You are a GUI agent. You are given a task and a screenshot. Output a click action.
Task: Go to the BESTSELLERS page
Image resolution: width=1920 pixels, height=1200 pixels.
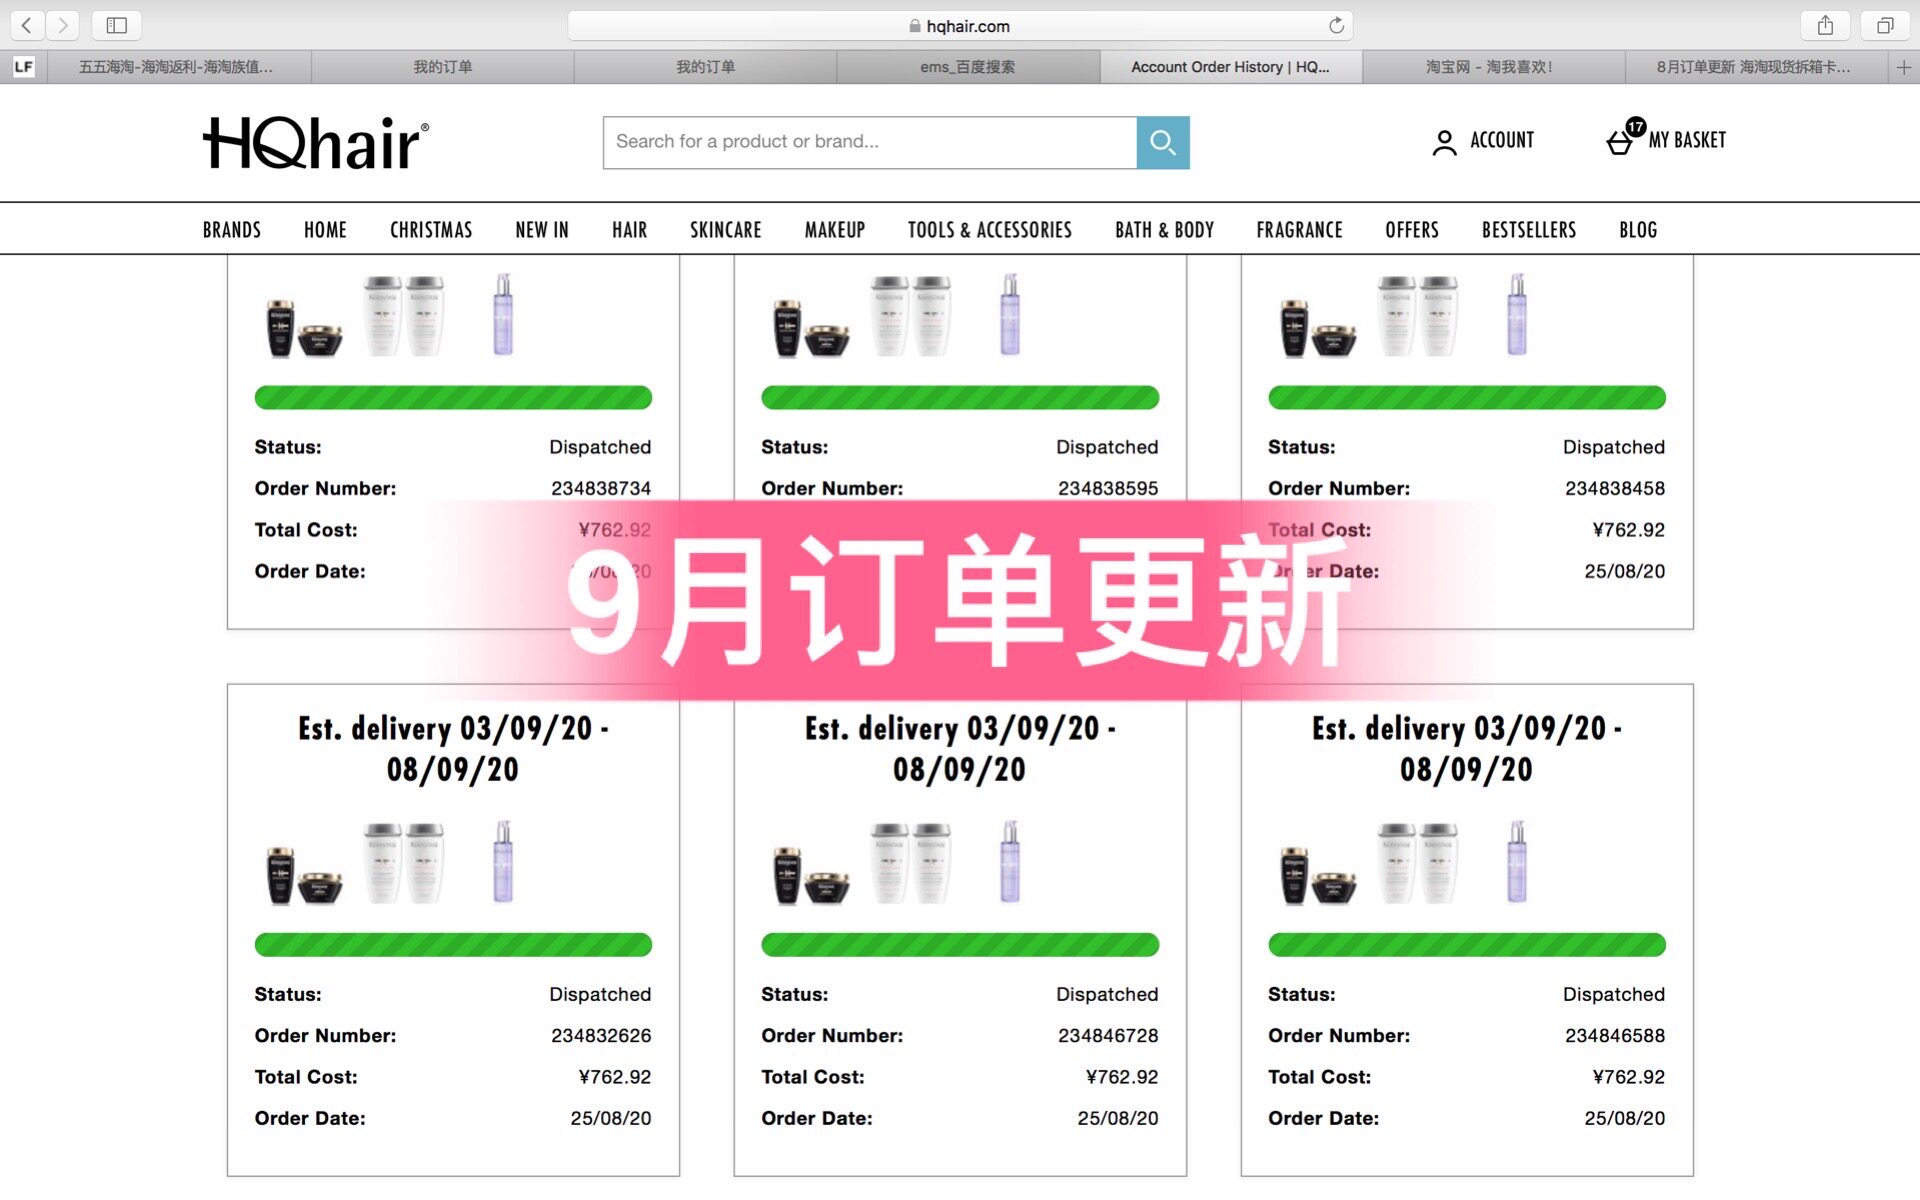coord(1528,230)
